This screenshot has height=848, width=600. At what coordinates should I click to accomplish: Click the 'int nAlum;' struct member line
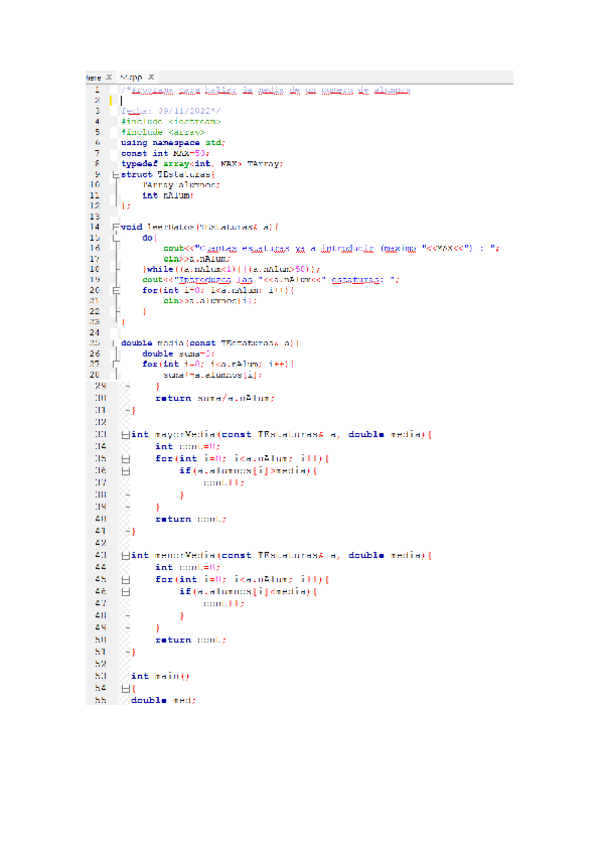click(168, 195)
